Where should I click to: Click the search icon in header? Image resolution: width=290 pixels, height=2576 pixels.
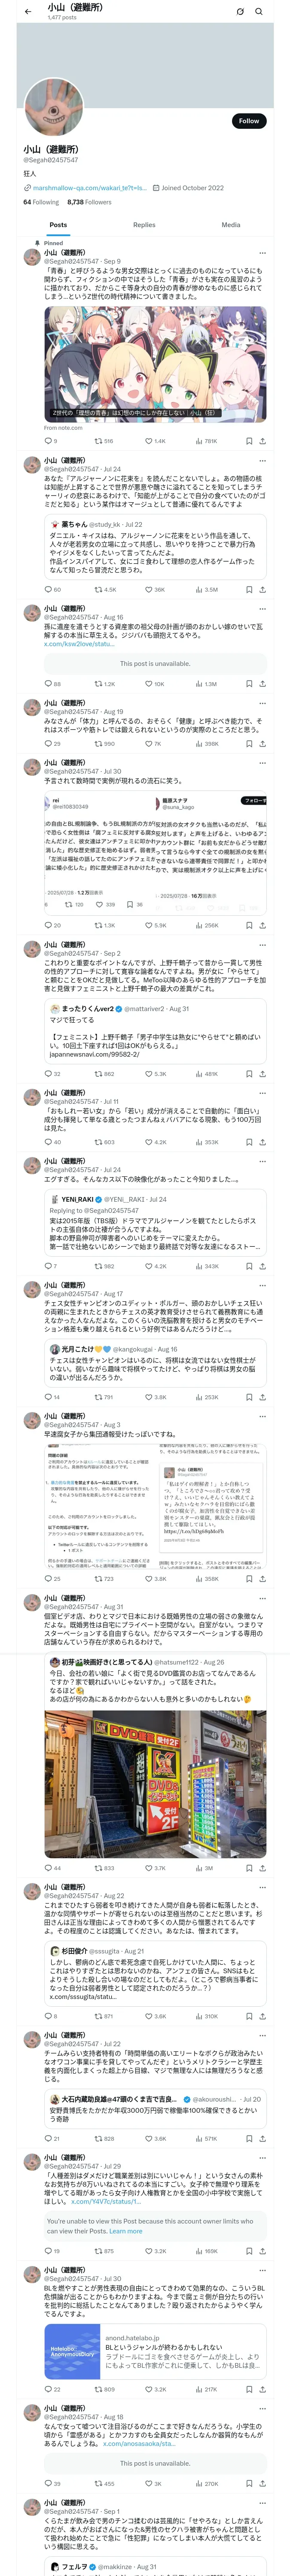(259, 12)
